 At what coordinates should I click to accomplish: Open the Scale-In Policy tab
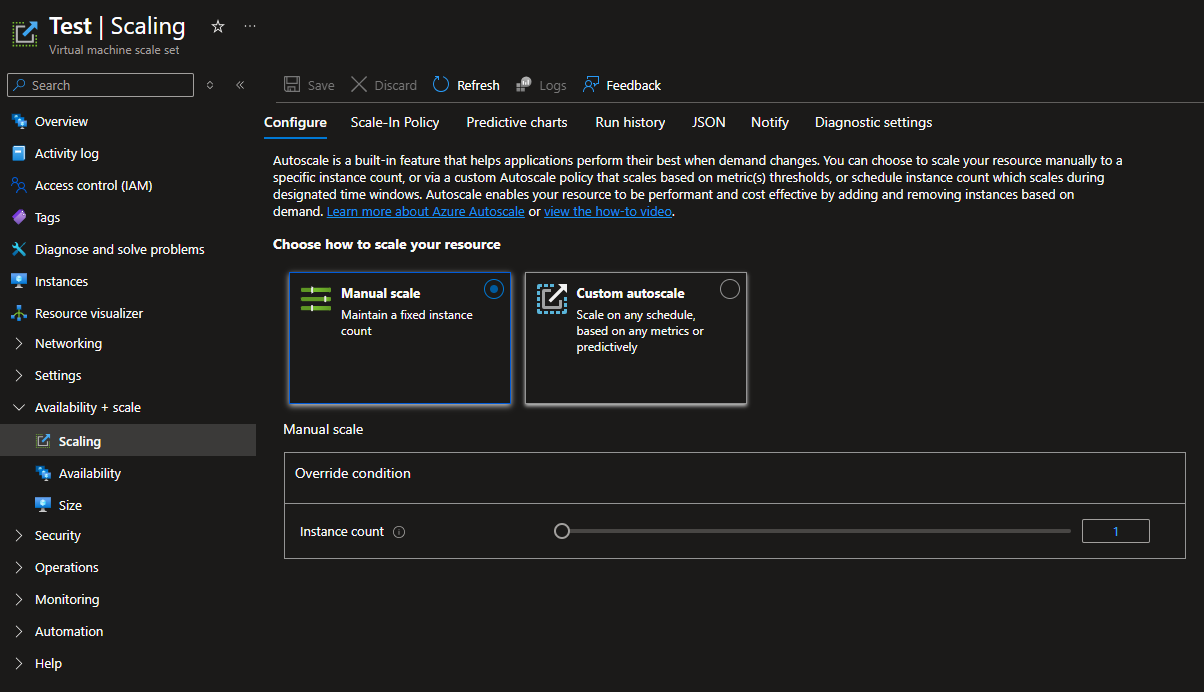click(x=395, y=122)
